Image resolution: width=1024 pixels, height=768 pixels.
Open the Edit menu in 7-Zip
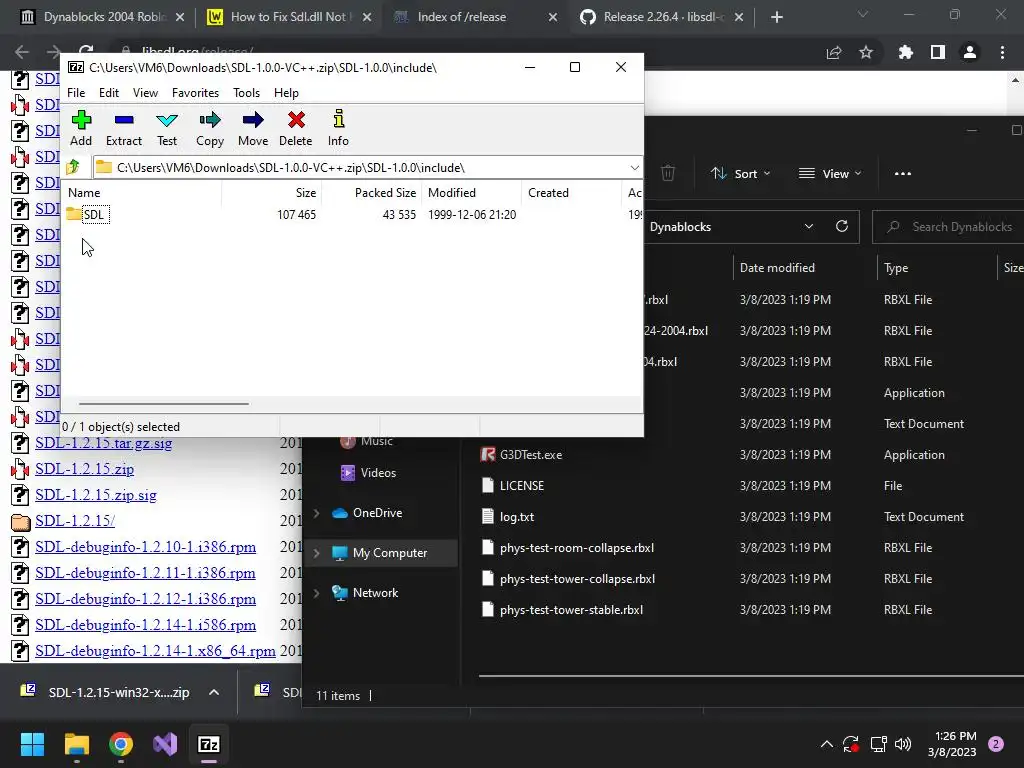(x=108, y=93)
